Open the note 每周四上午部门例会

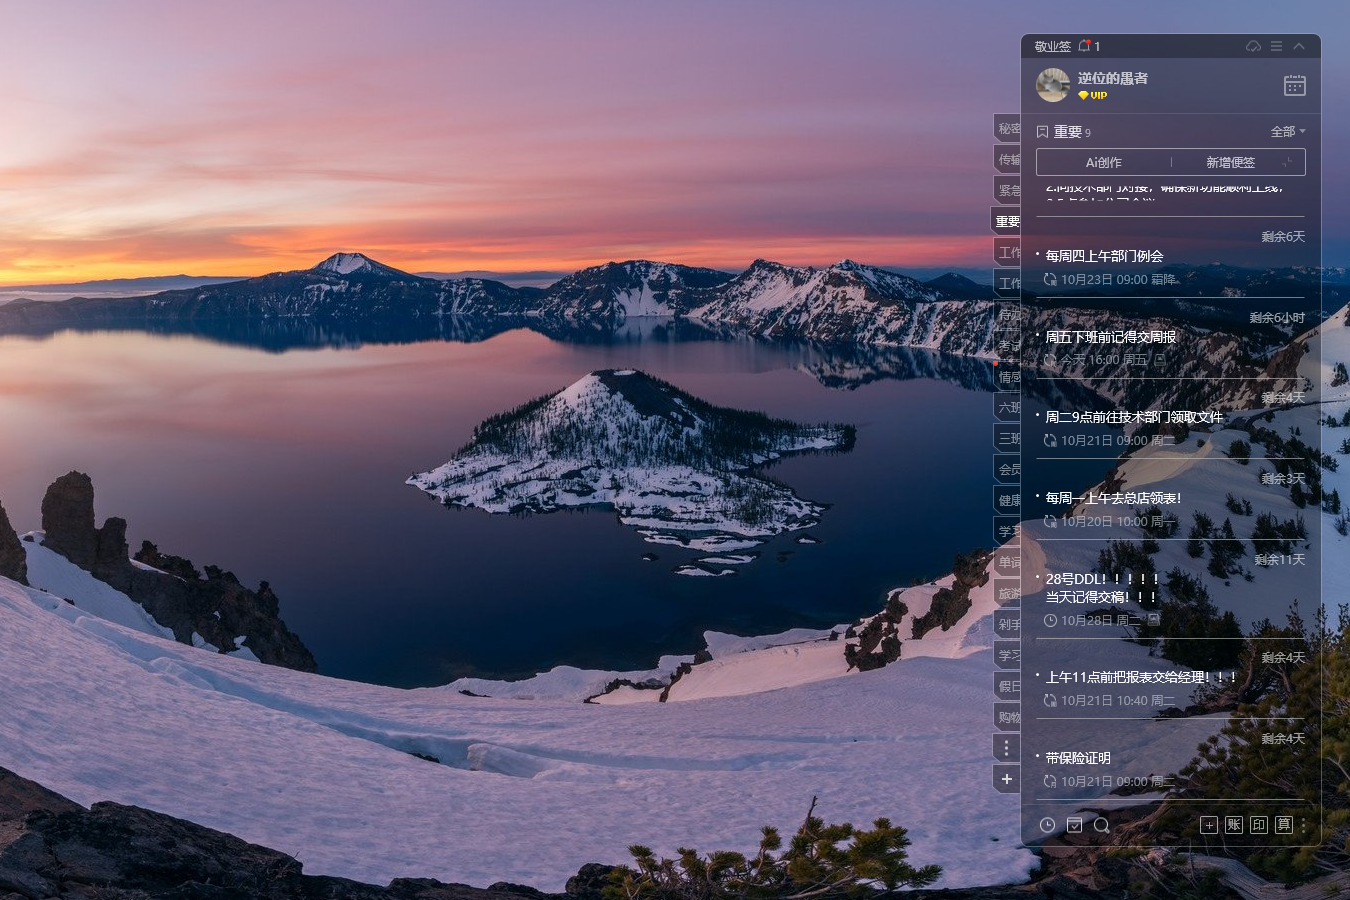pos(1104,256)
